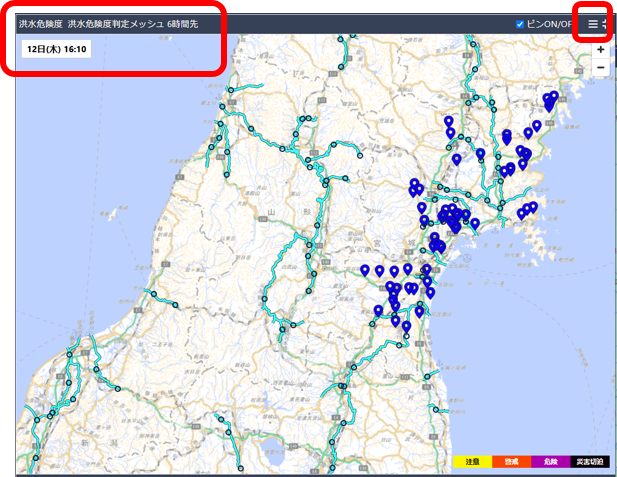Select the yellow 注意 legend swatch

(472, 462)
